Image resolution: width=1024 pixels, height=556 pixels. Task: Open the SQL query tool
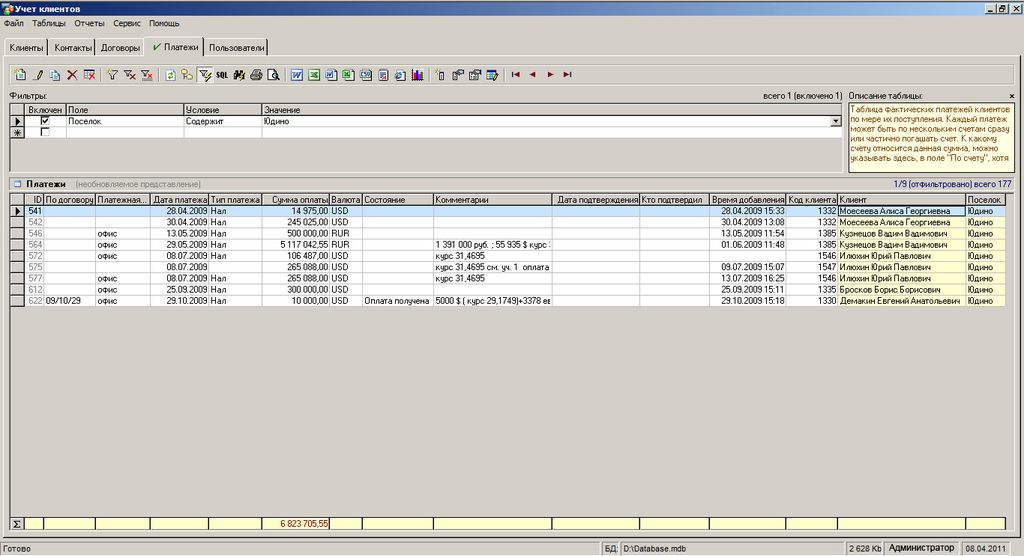[222, 75]
